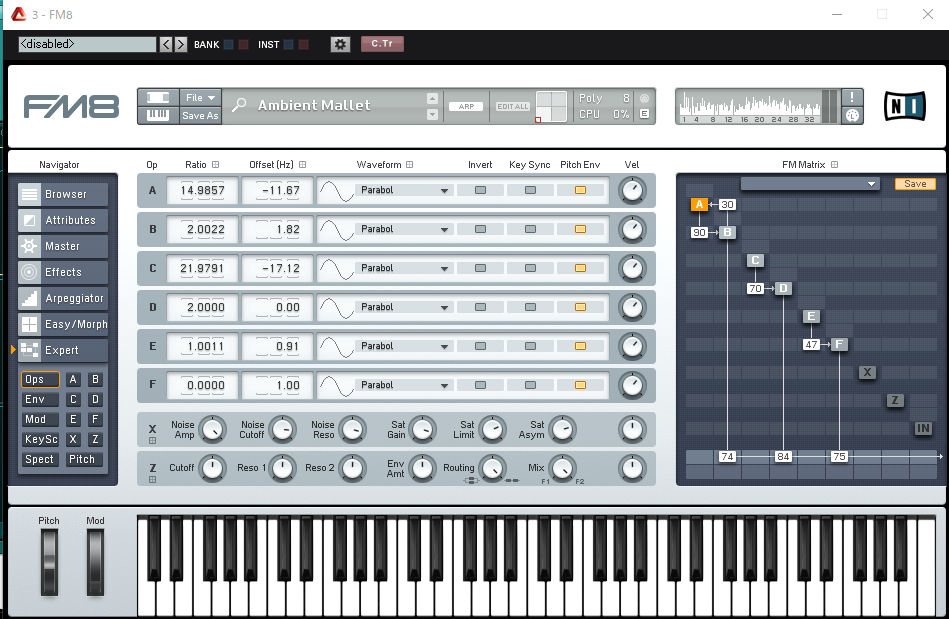Switch to the Env expert tab
Image resolution: width=949 pixels, height=619 pixels.
40,399
